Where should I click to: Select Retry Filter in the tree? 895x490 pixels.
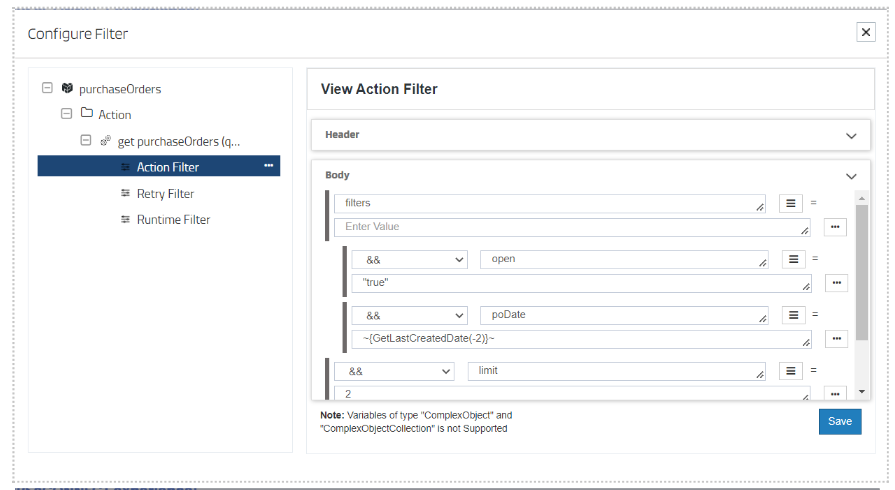point(166,194)
